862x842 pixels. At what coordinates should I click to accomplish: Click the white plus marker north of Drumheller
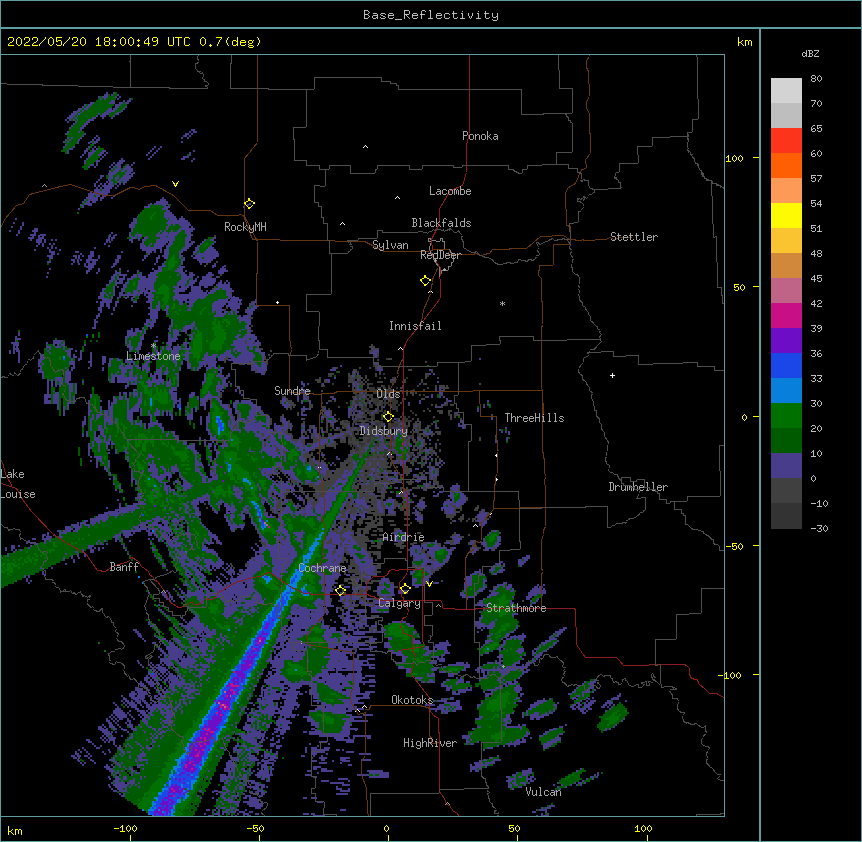tap(612, 375)
